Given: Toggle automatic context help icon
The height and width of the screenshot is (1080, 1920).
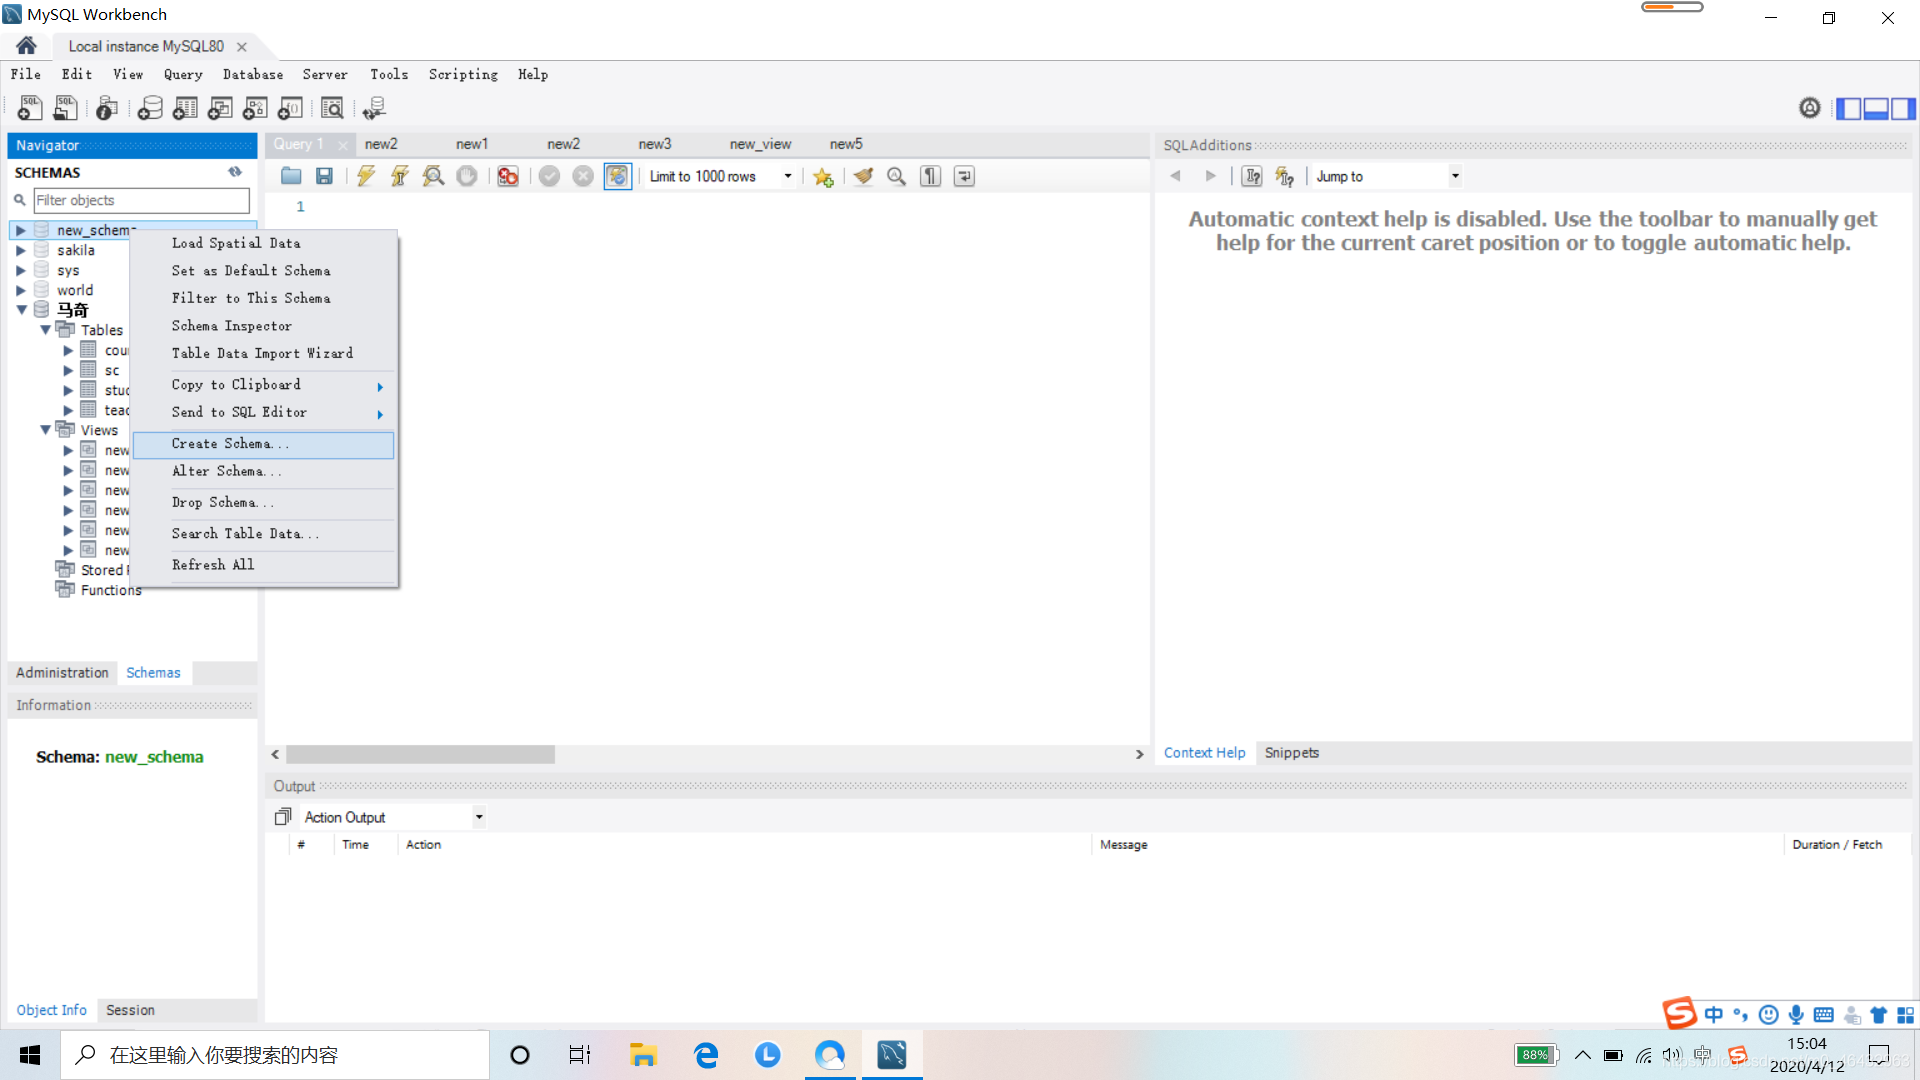Looking at the screenshot, I should point(1285,176).
